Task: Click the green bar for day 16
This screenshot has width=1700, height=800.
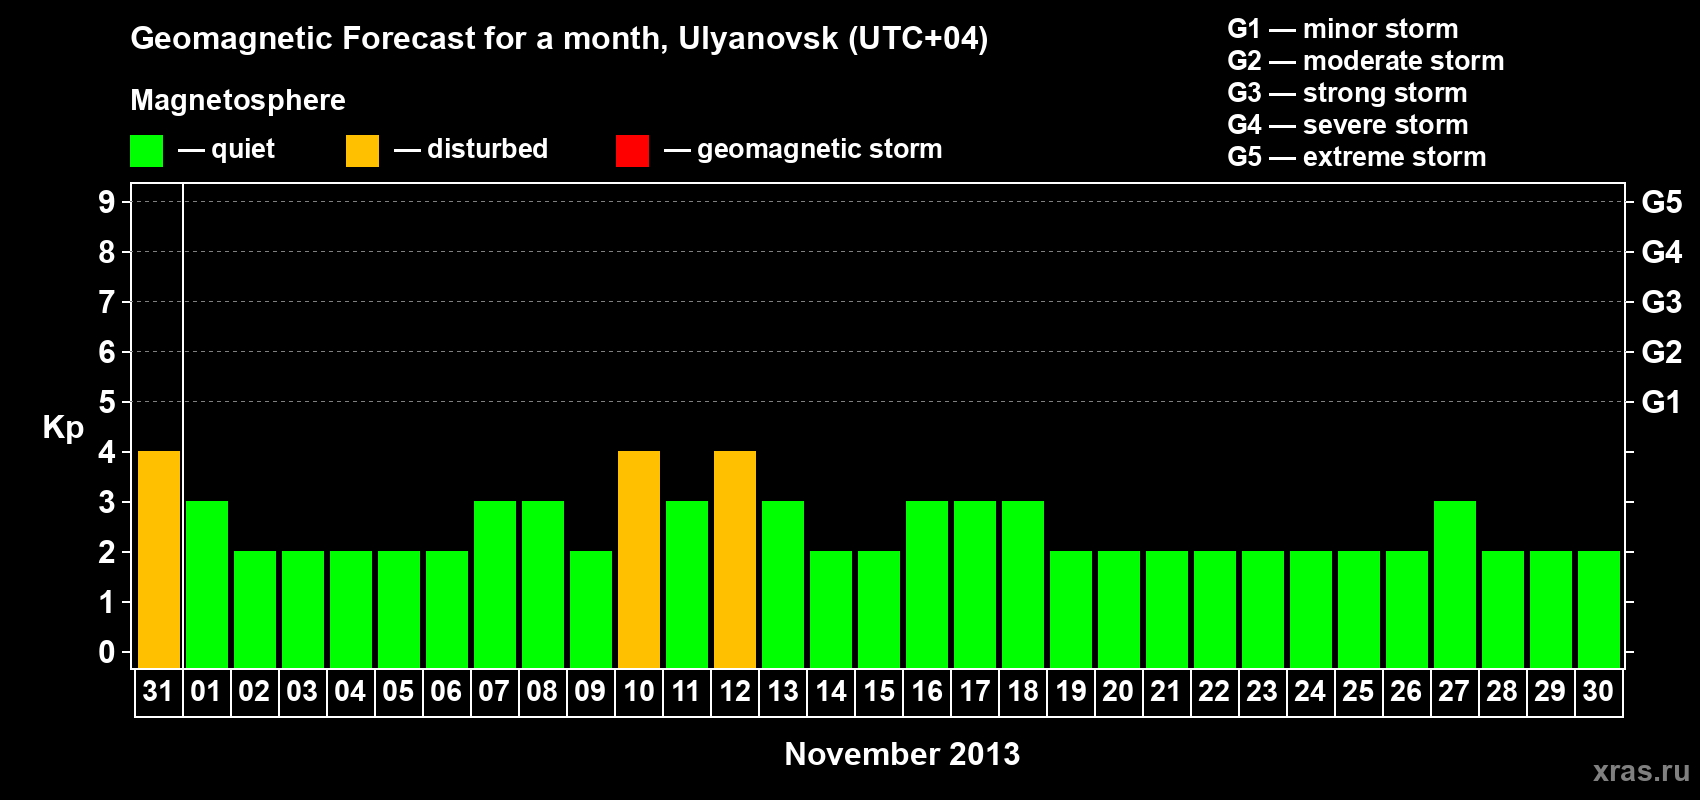Action: click(x=927, y=585)
